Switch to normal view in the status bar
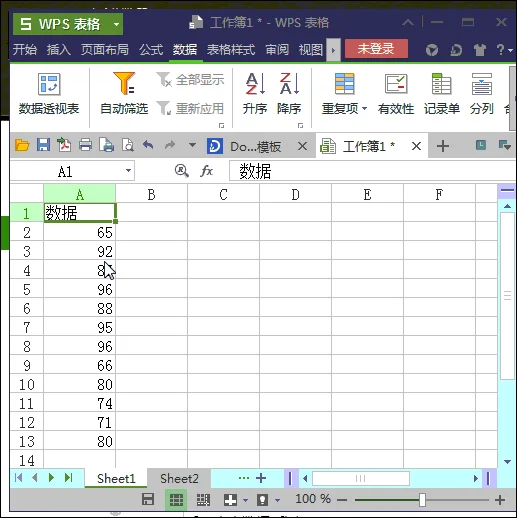517x518 pixels. click(176, 500)
